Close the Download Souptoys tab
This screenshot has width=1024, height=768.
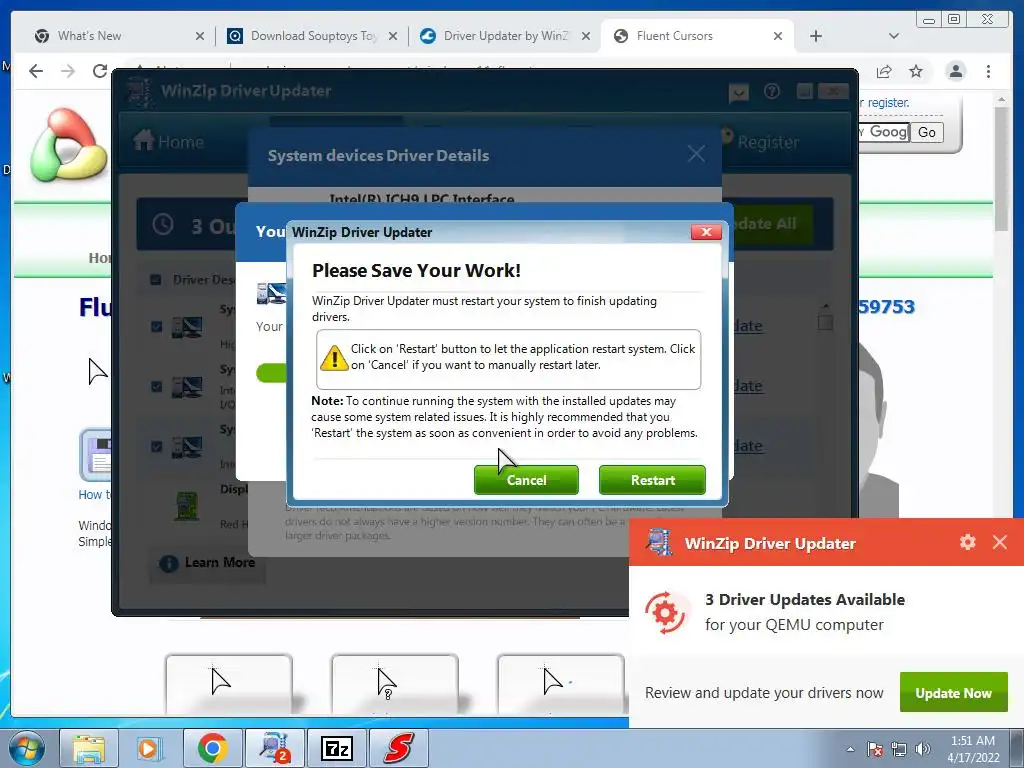click(x=392, y=36)
